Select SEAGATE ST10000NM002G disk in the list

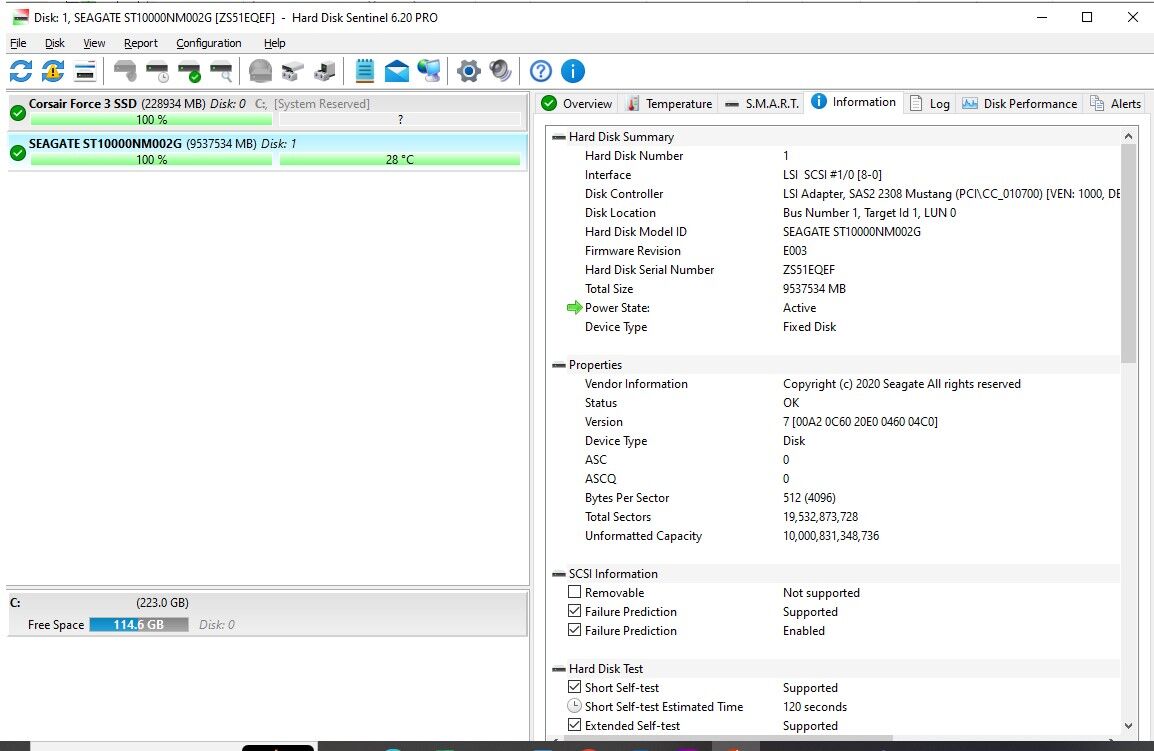(x=267, y=152)
